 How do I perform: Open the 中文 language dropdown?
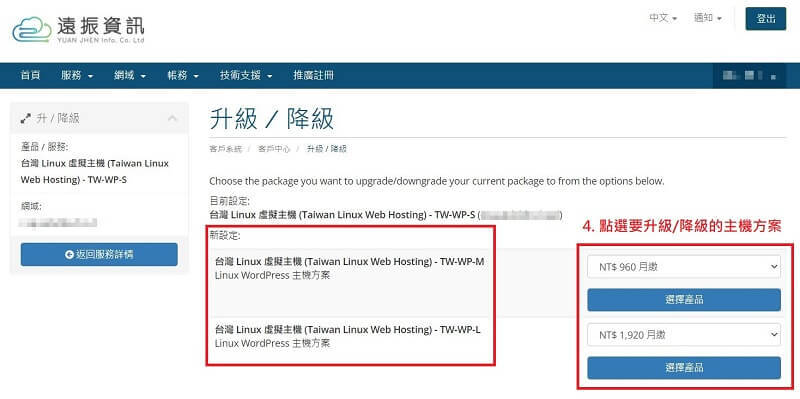coord(663,18)
